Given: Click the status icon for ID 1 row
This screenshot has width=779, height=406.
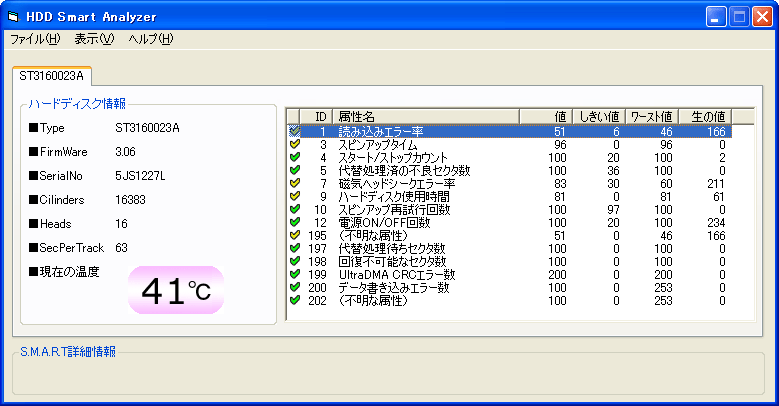Looking at the screenshot, I should 295,131.
